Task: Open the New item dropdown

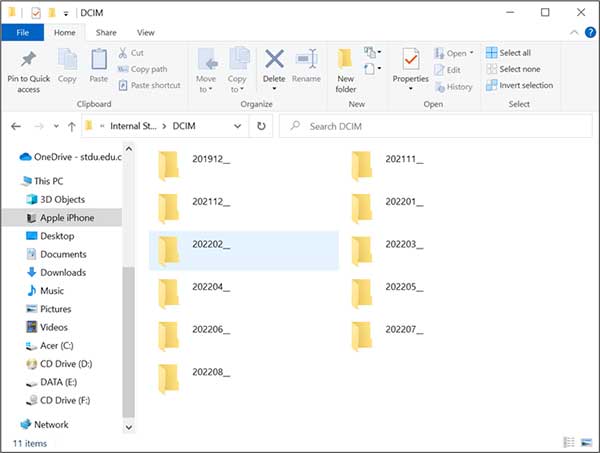Action: click(x=373, y=52)
